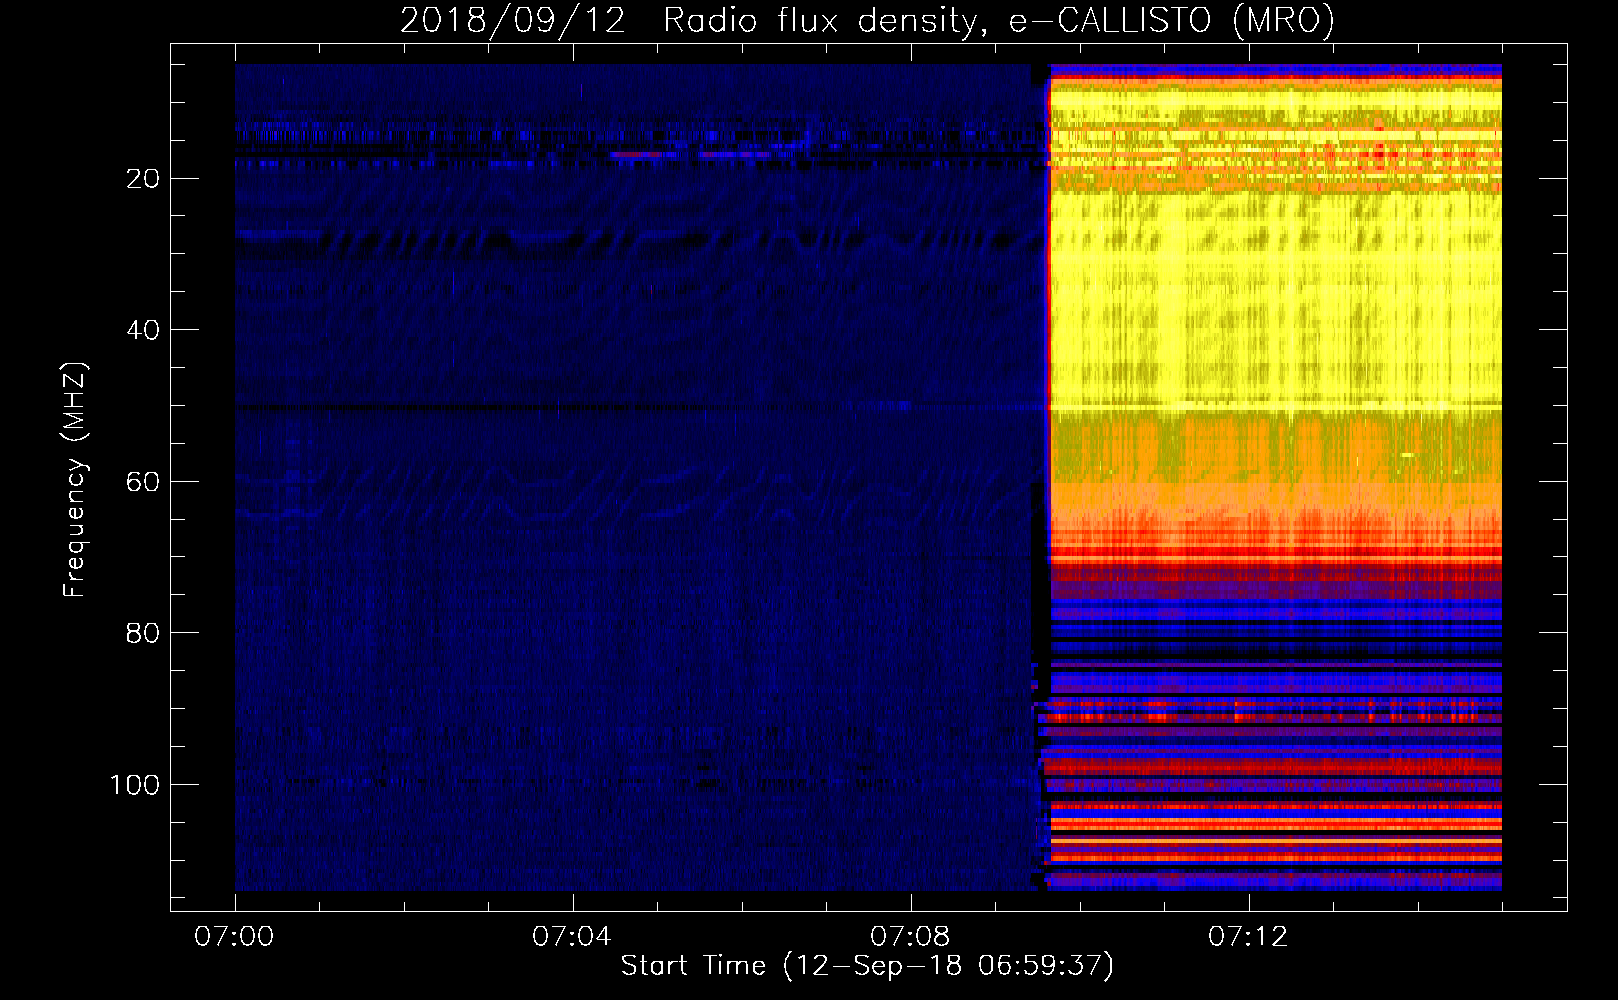Click the 20 frequency tick label
The height and width of the screenshot is (1000, 1618).
[x=143, y=179]
